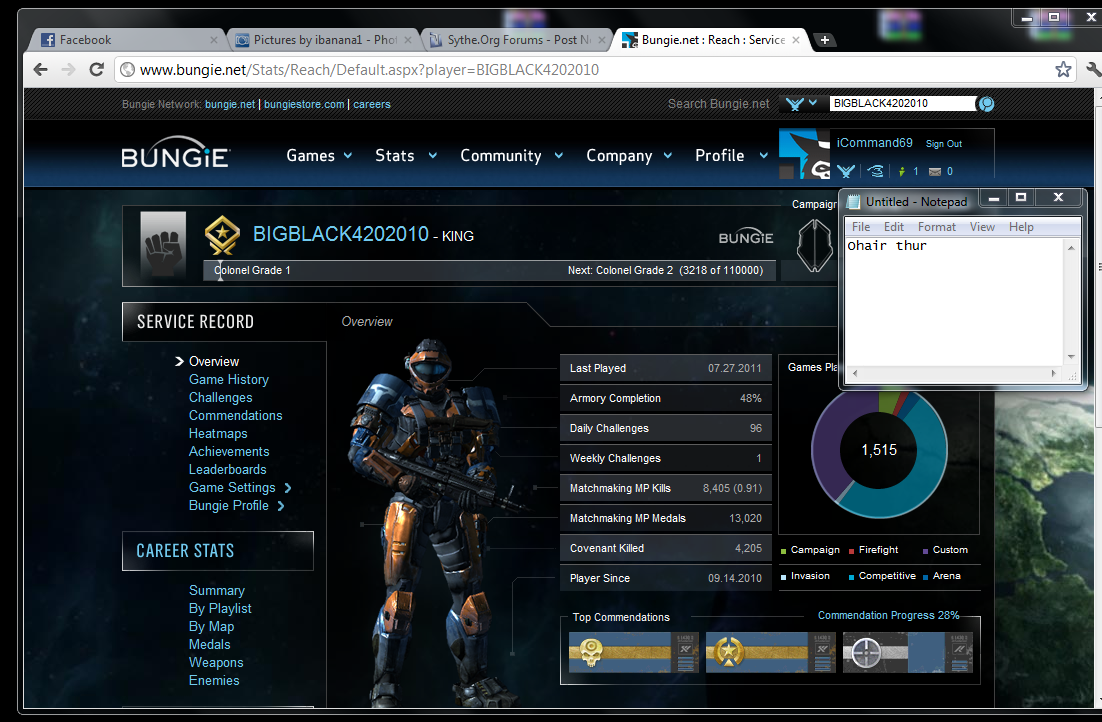
Task: Click the Covenant Killed stat row
Action: [x=666, y=548]
